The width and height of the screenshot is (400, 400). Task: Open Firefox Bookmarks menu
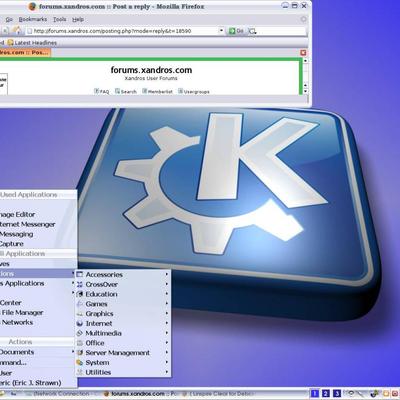pyautogui.click(x=33, y=19)
